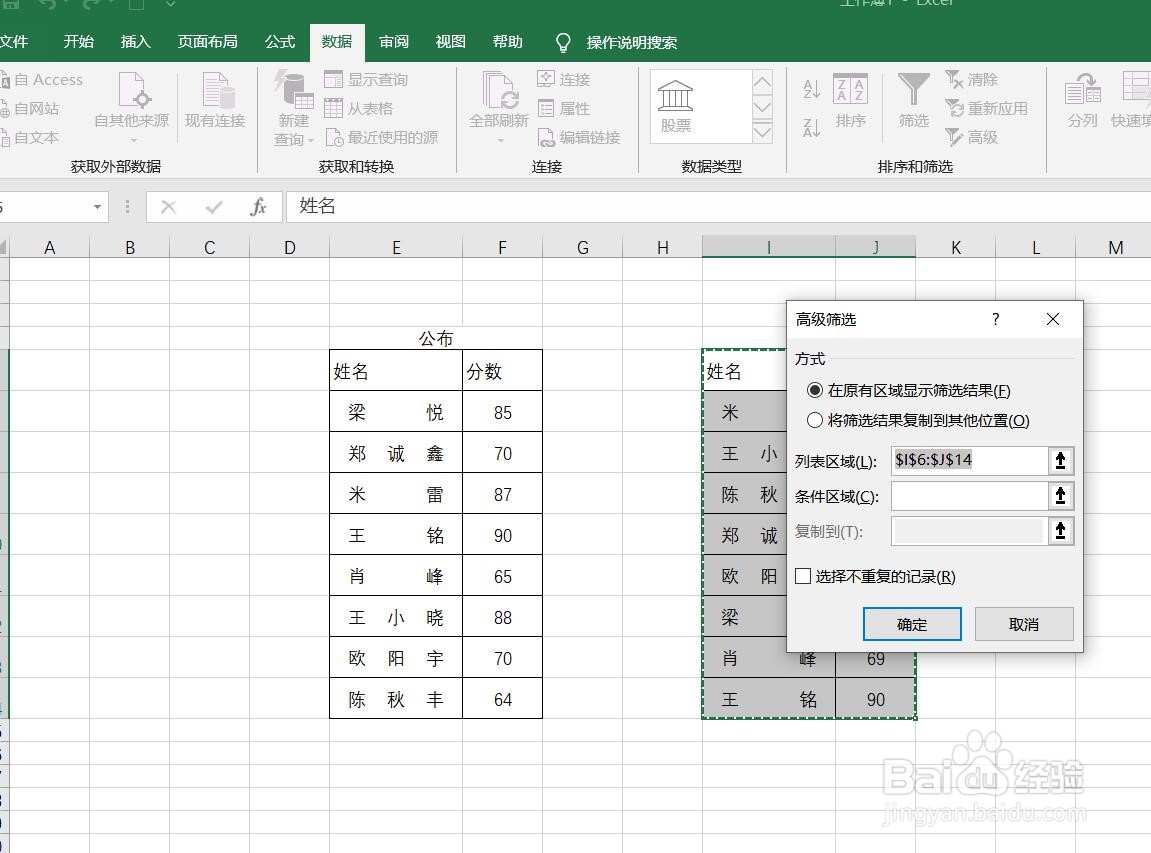Expand data types gallery more arrow
This screenshot has height=853, width=1151.
pos(763,133)
